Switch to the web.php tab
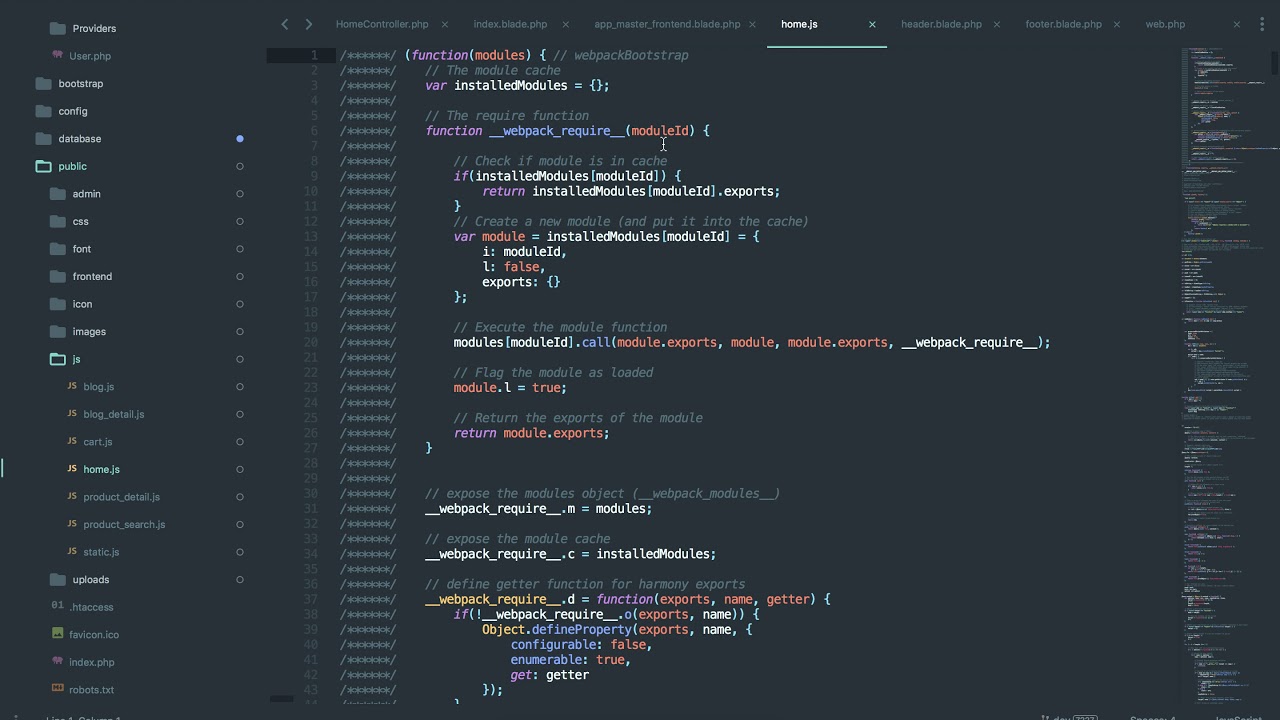1280x720 pixels. pos(1165,24)
